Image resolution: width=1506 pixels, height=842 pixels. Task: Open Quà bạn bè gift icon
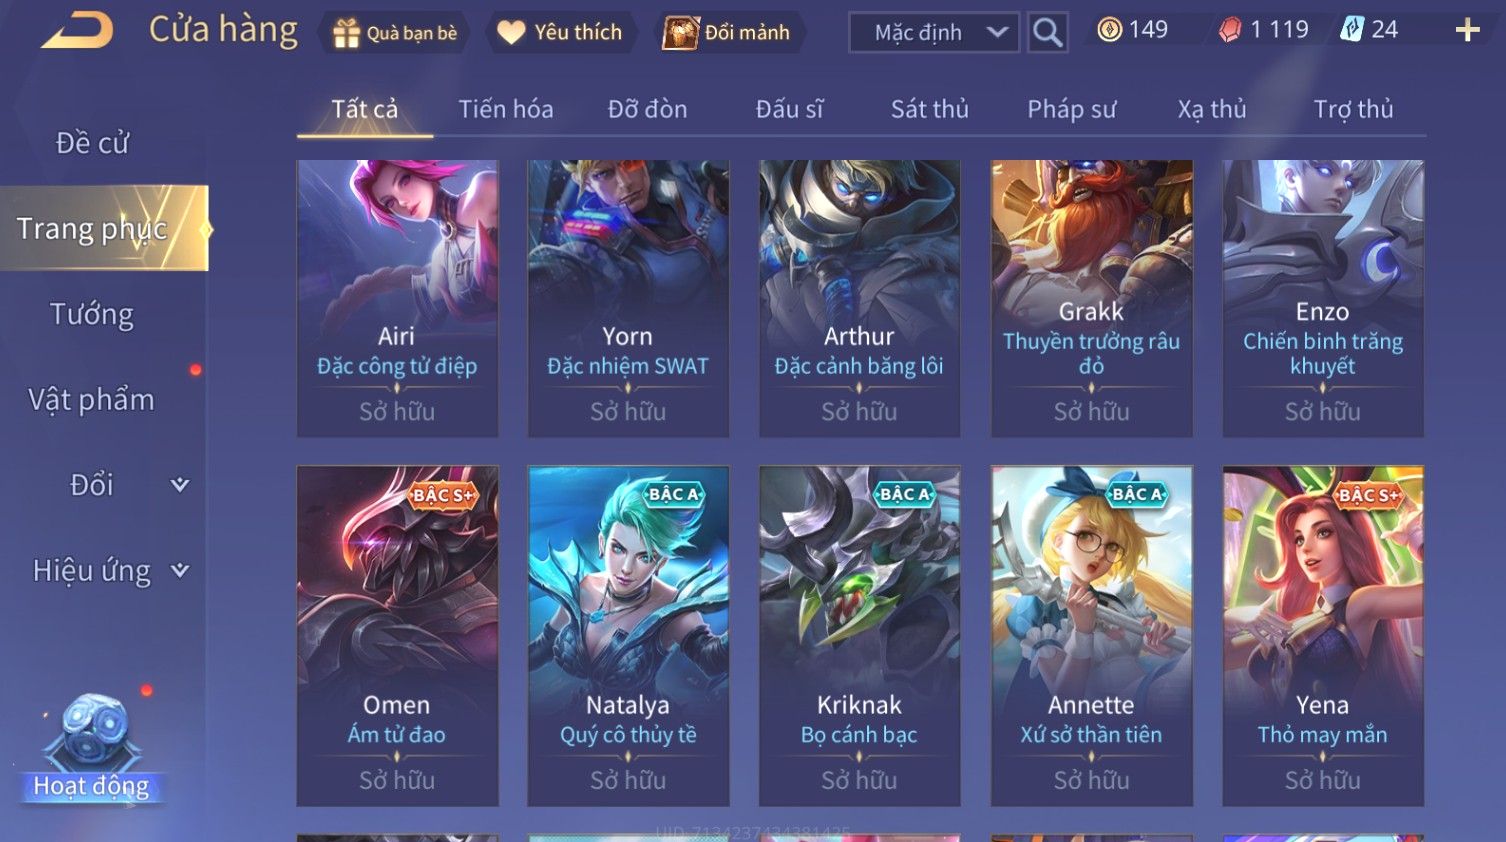pyautogui.click(x=346, y=33)
